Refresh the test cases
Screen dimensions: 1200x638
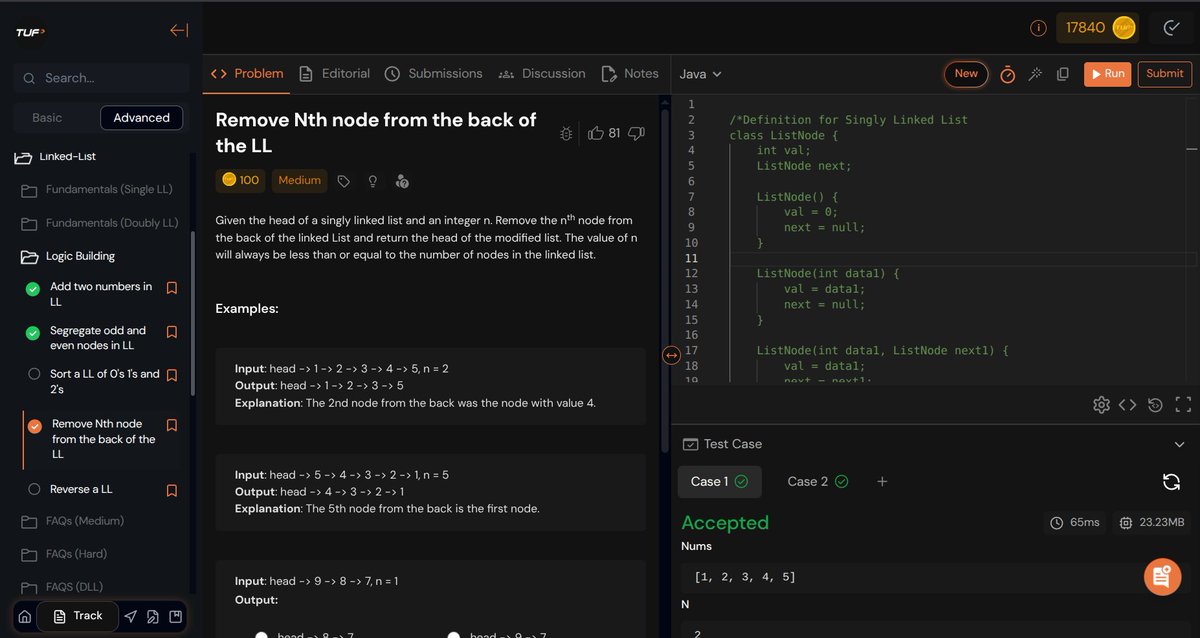[1171, 482]
